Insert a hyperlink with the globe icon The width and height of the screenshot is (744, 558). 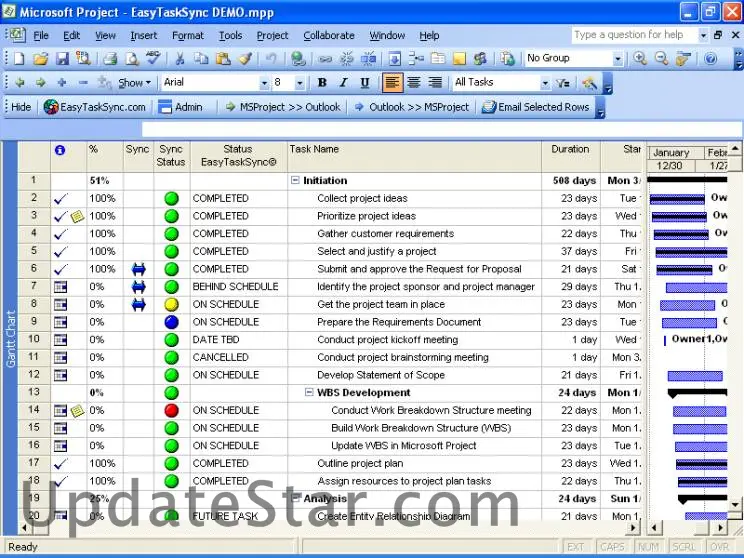click(298, 59)
